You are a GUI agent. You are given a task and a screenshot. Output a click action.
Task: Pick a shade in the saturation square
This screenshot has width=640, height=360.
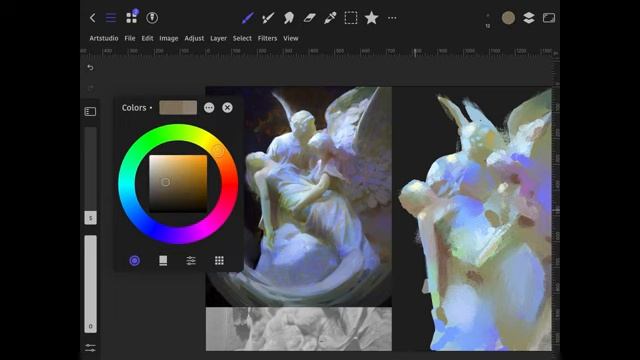pyautogui.click(x=178, y=184)
